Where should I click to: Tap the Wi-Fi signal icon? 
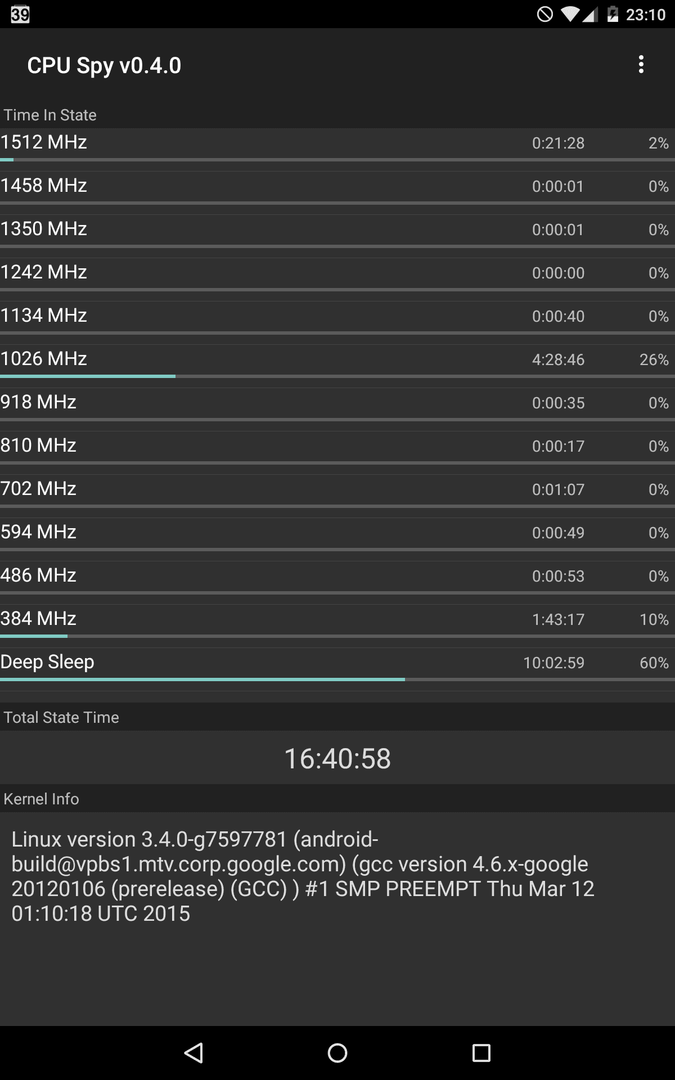click(x=570, y=14)
